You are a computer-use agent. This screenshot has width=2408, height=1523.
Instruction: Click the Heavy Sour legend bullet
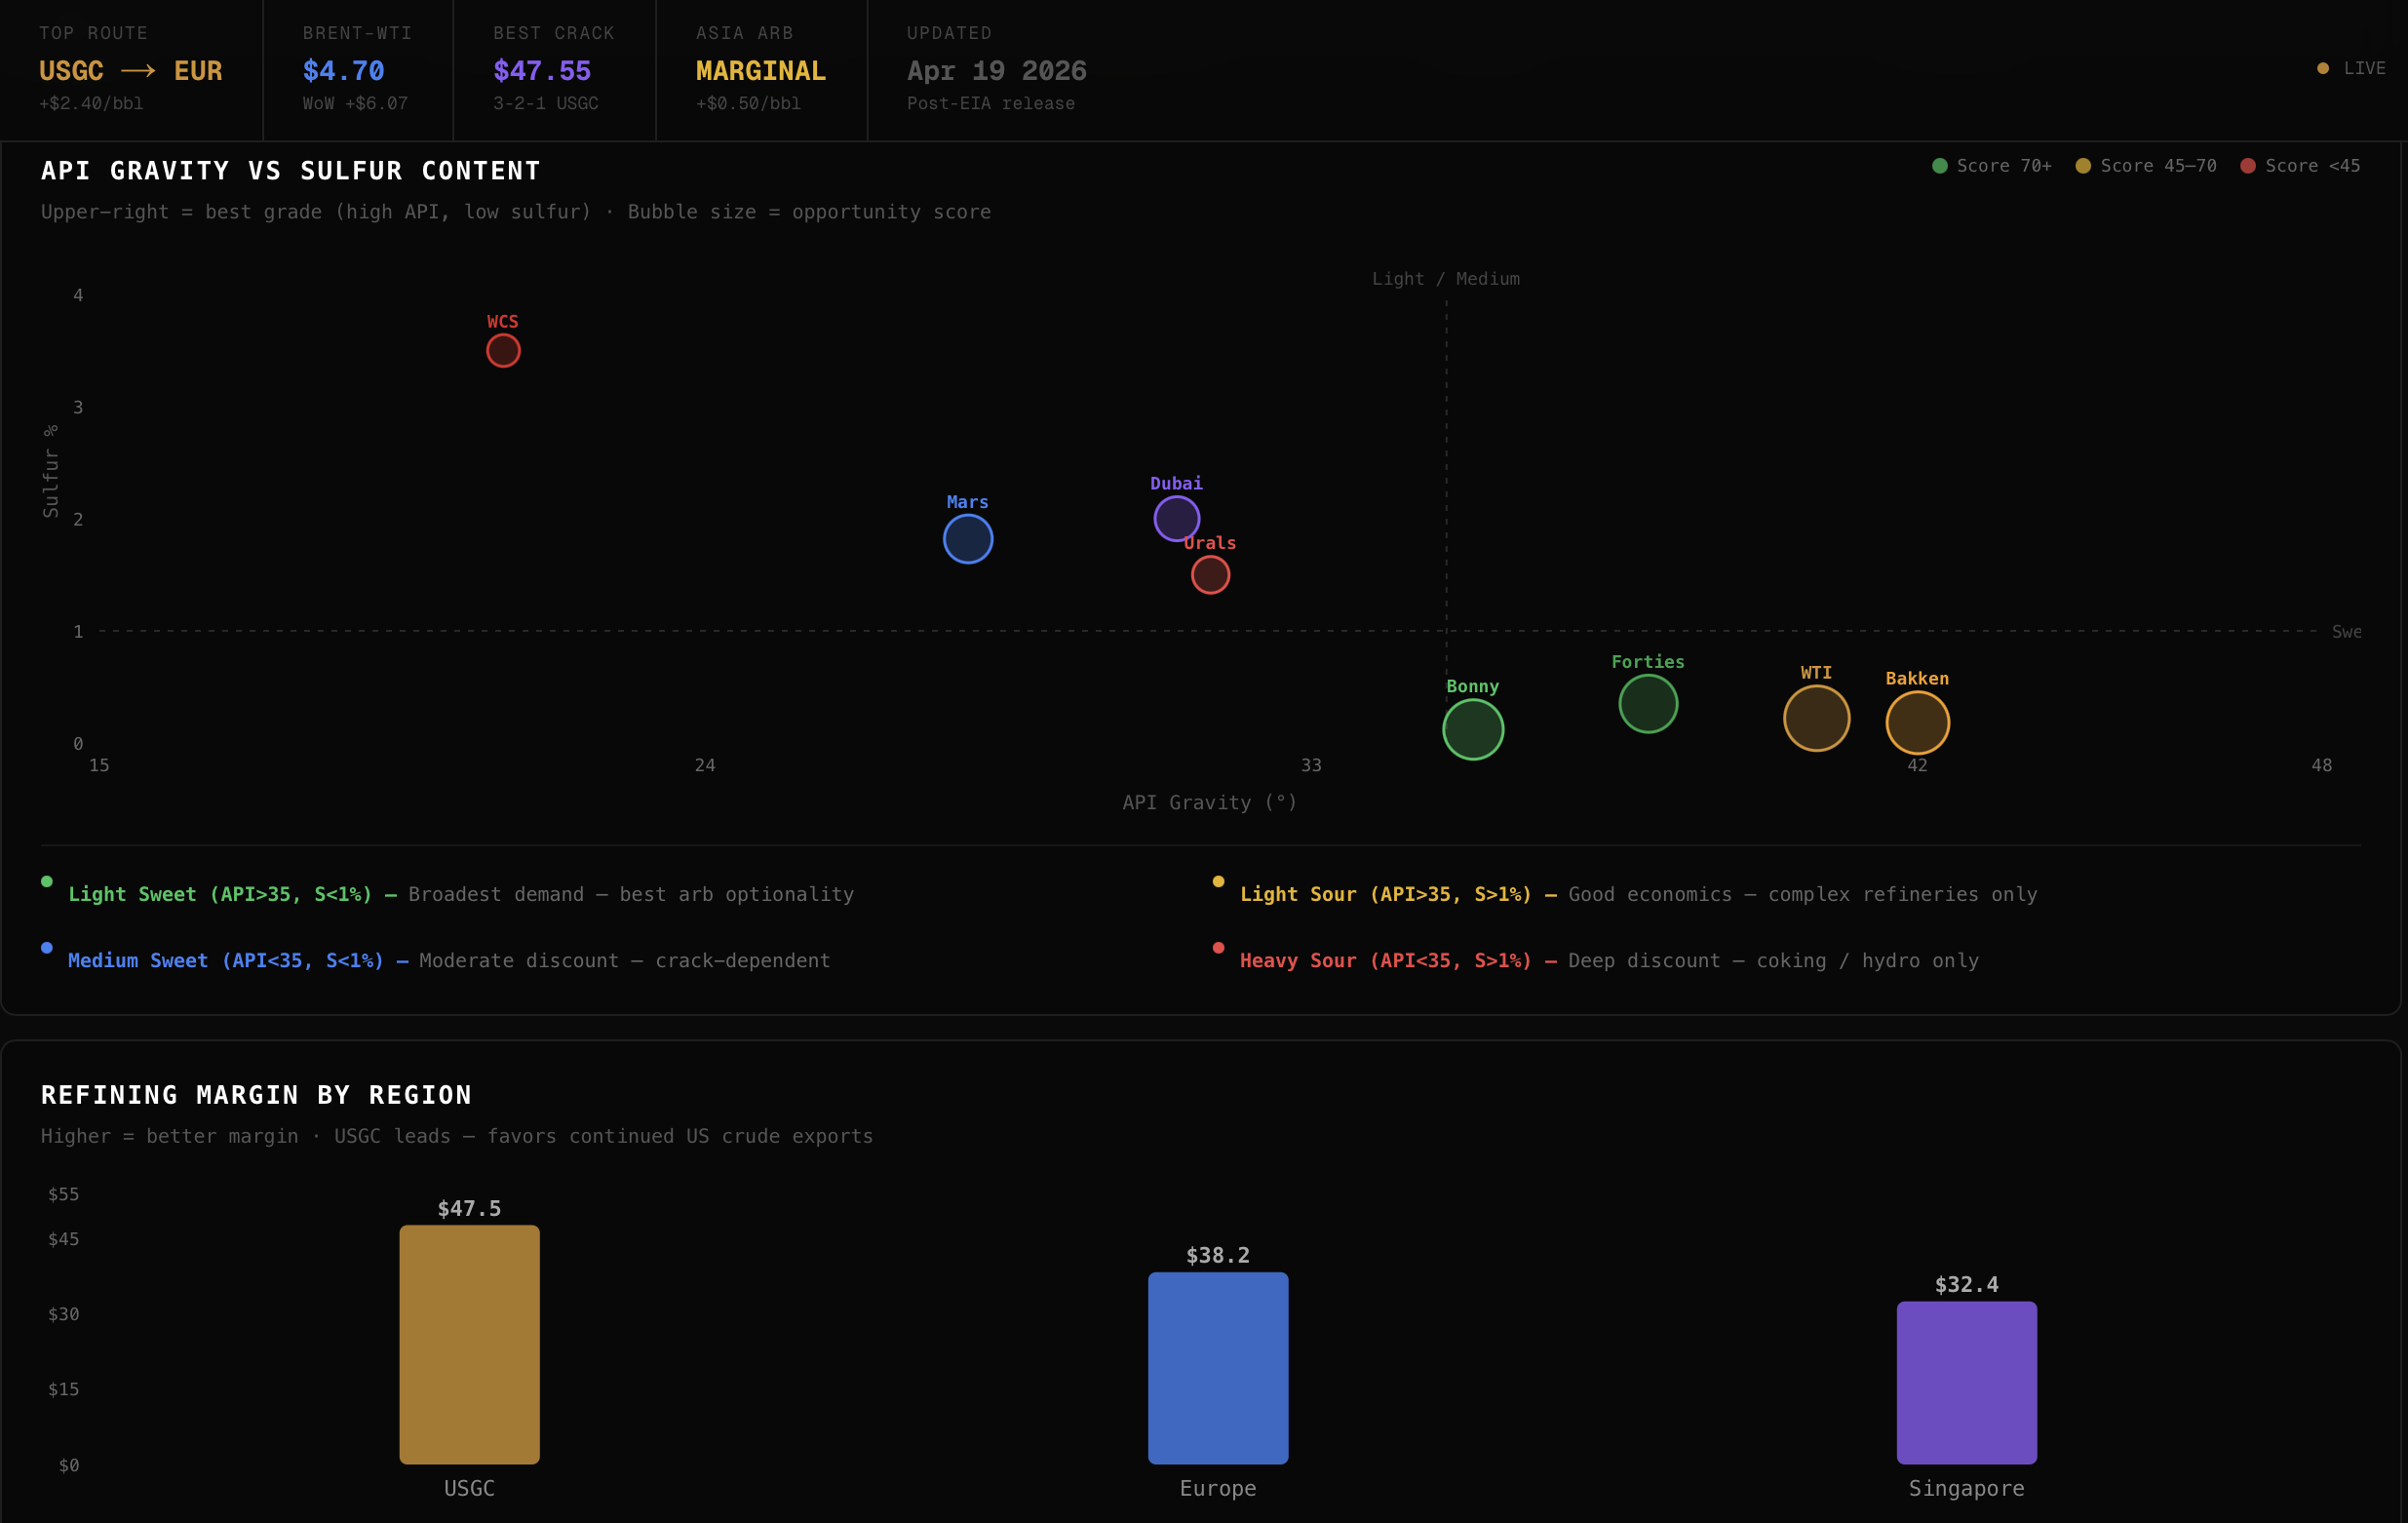(x=1218, y=947)
